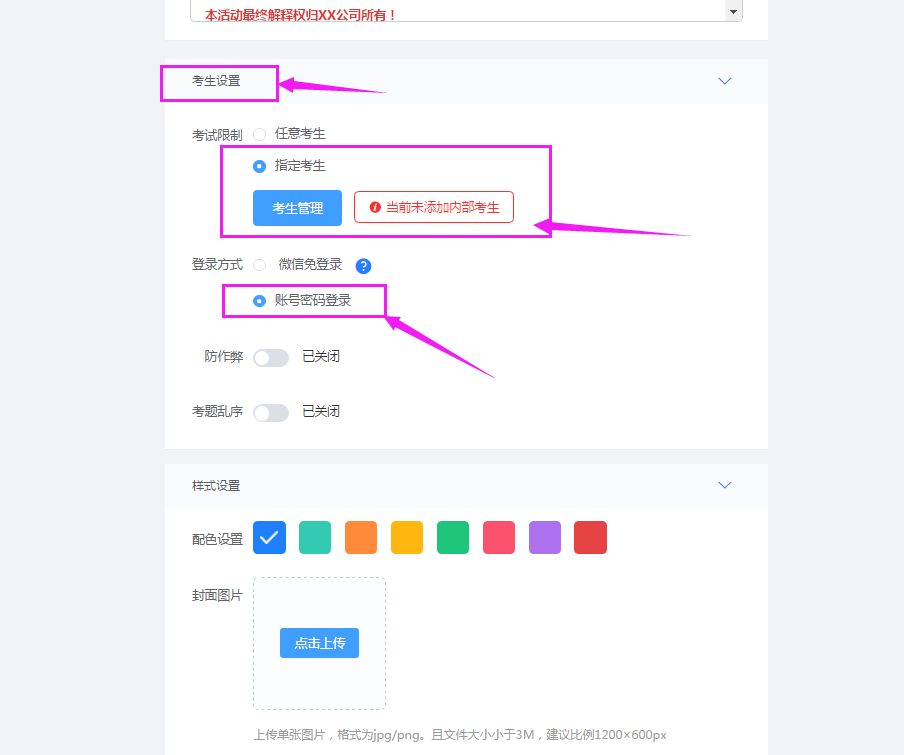The width and height of the screenshot is (904, 755).
Task: Select the teal color swatch
Action: [315, 537]
